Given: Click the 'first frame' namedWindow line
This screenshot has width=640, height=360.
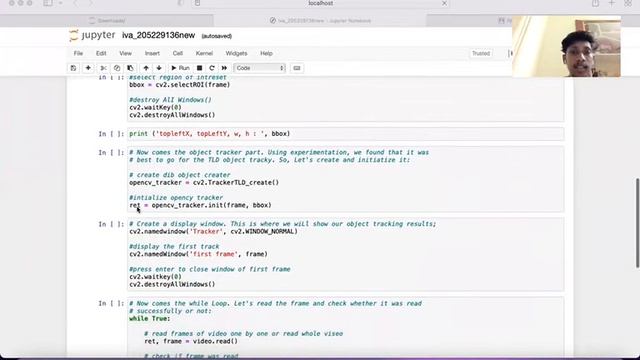Looking at the screenshot, I should pyautogui.click(x=198, y=254).
